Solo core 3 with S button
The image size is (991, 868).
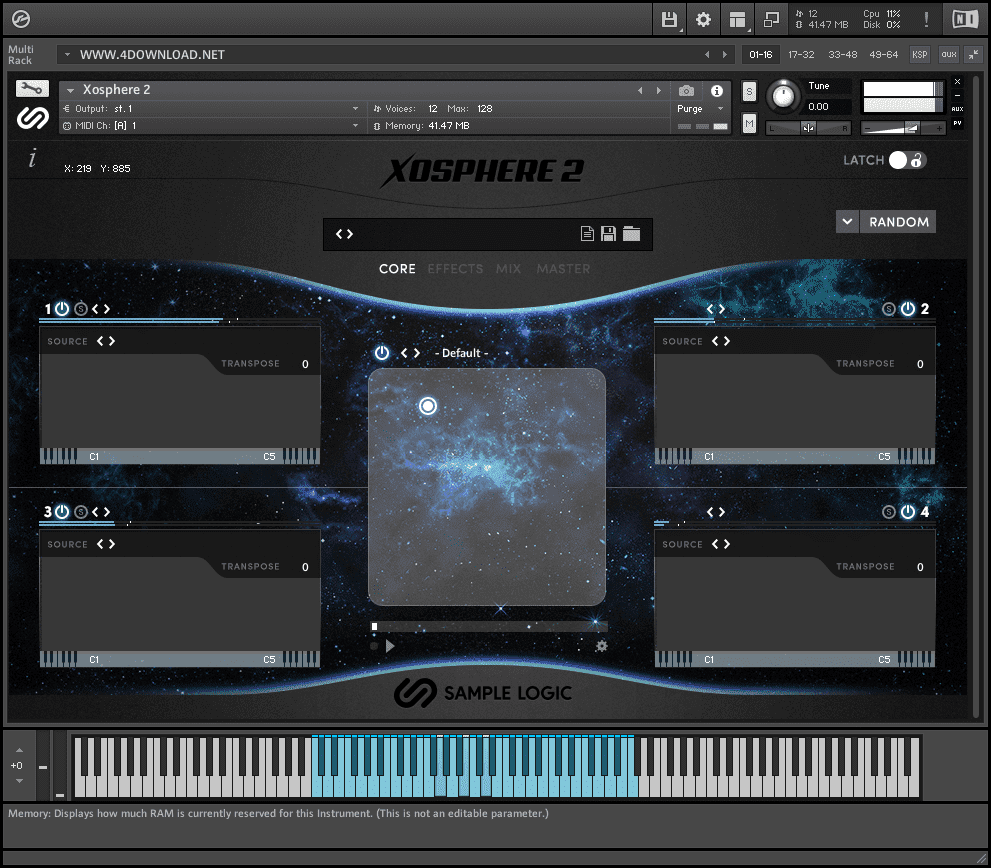click(x=81, y=511)
